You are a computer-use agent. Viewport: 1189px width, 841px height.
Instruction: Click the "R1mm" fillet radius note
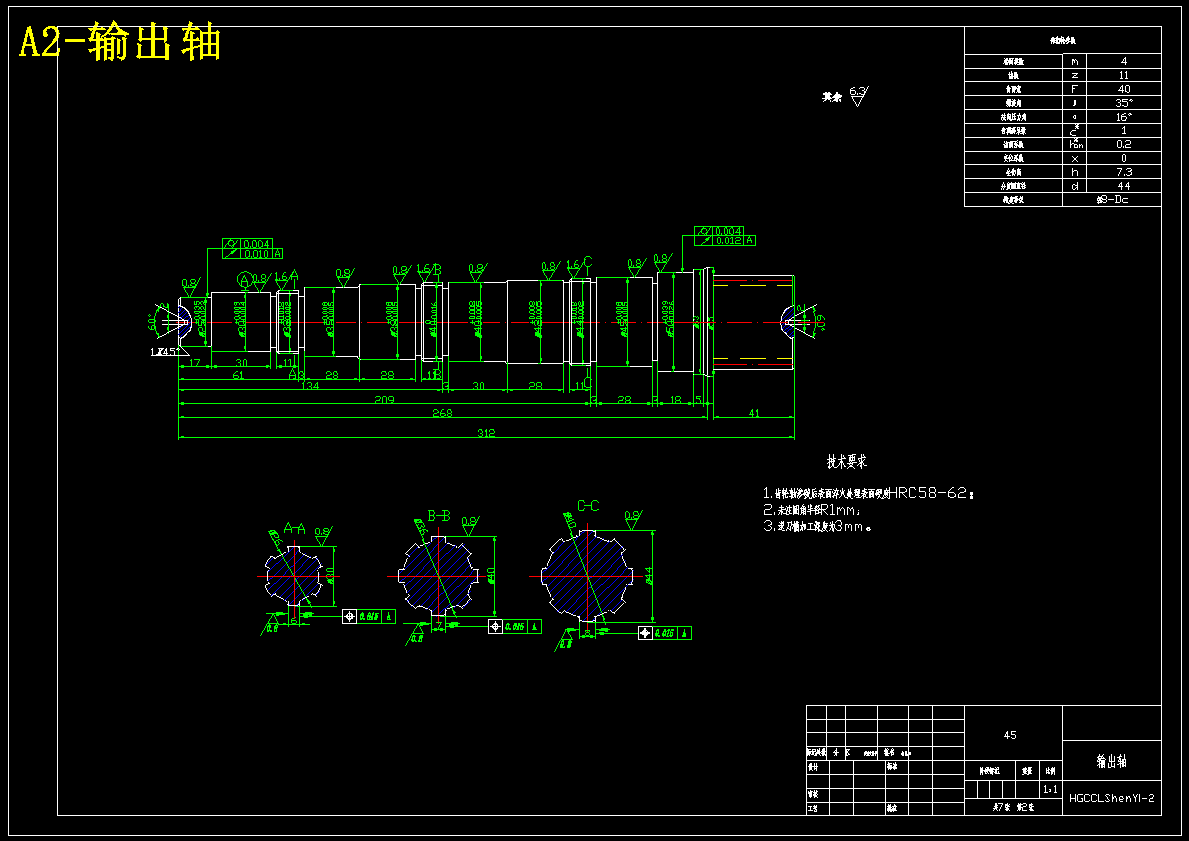(x=840, y=510)
